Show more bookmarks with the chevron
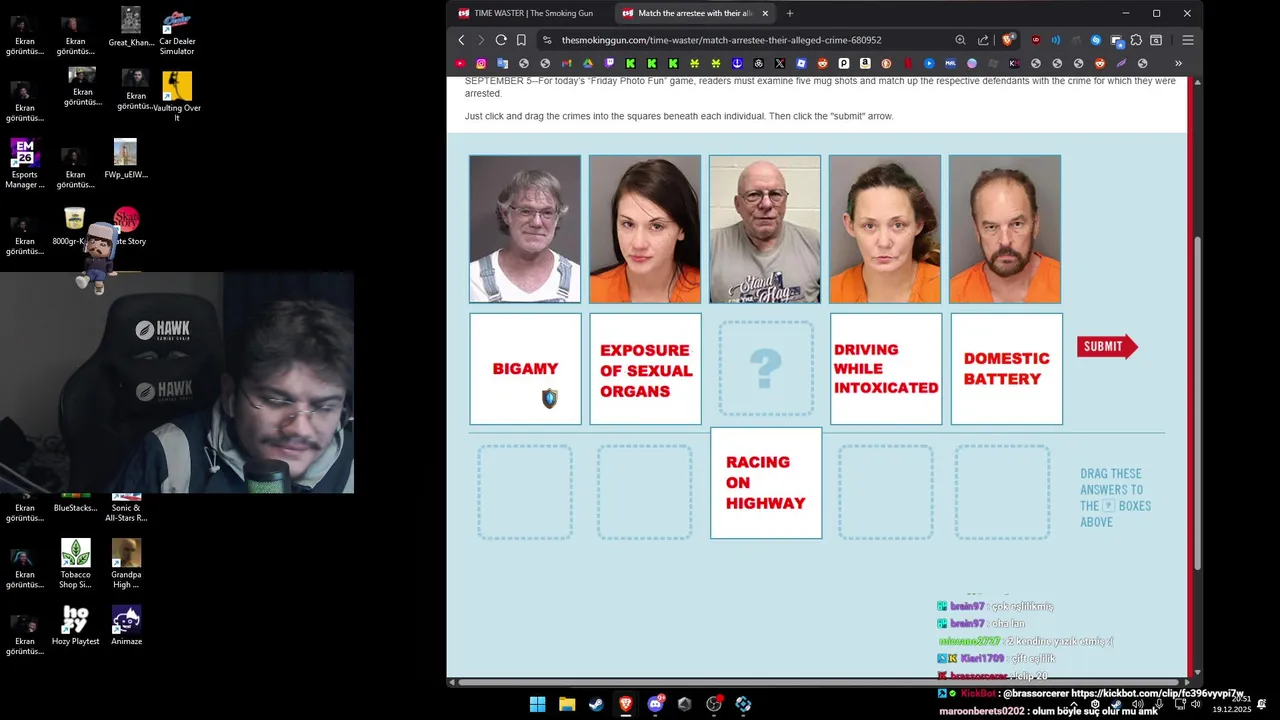The width and height of the screenshot is (1280, 720). pos(1178,63)
